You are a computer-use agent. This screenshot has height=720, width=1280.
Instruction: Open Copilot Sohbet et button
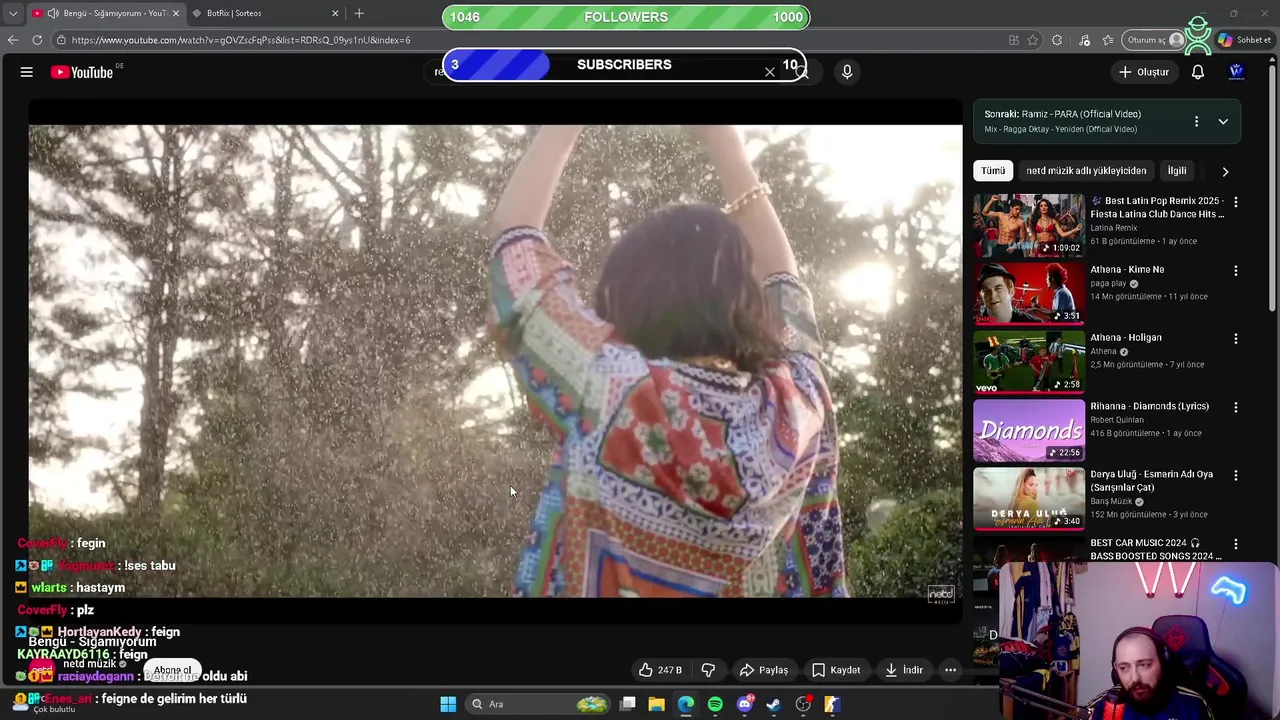click(1245, 40)
